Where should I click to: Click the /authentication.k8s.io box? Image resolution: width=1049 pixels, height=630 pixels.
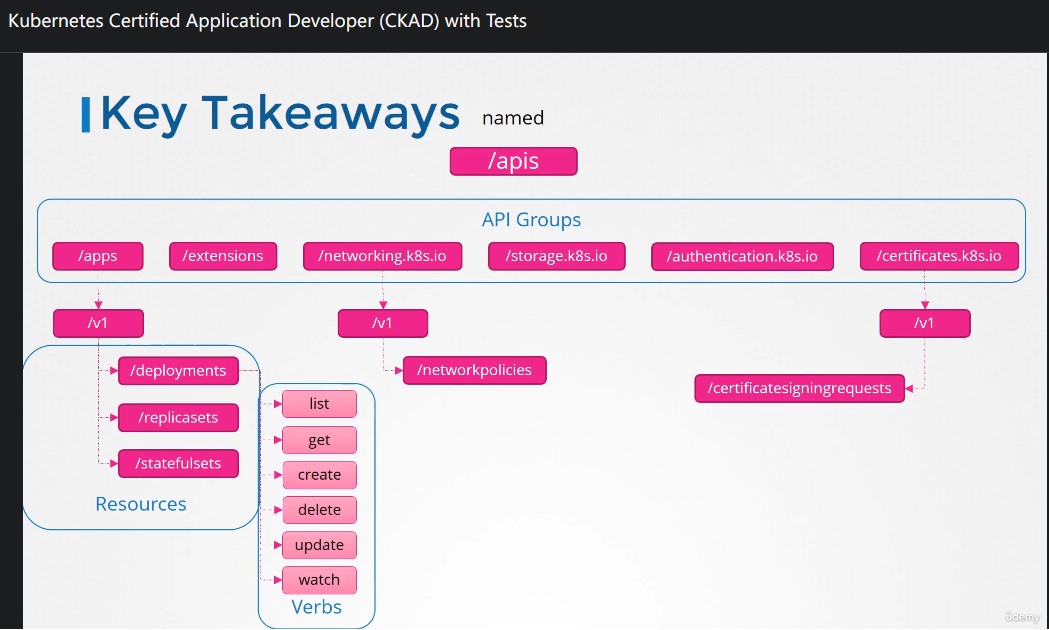click(742, 256)
